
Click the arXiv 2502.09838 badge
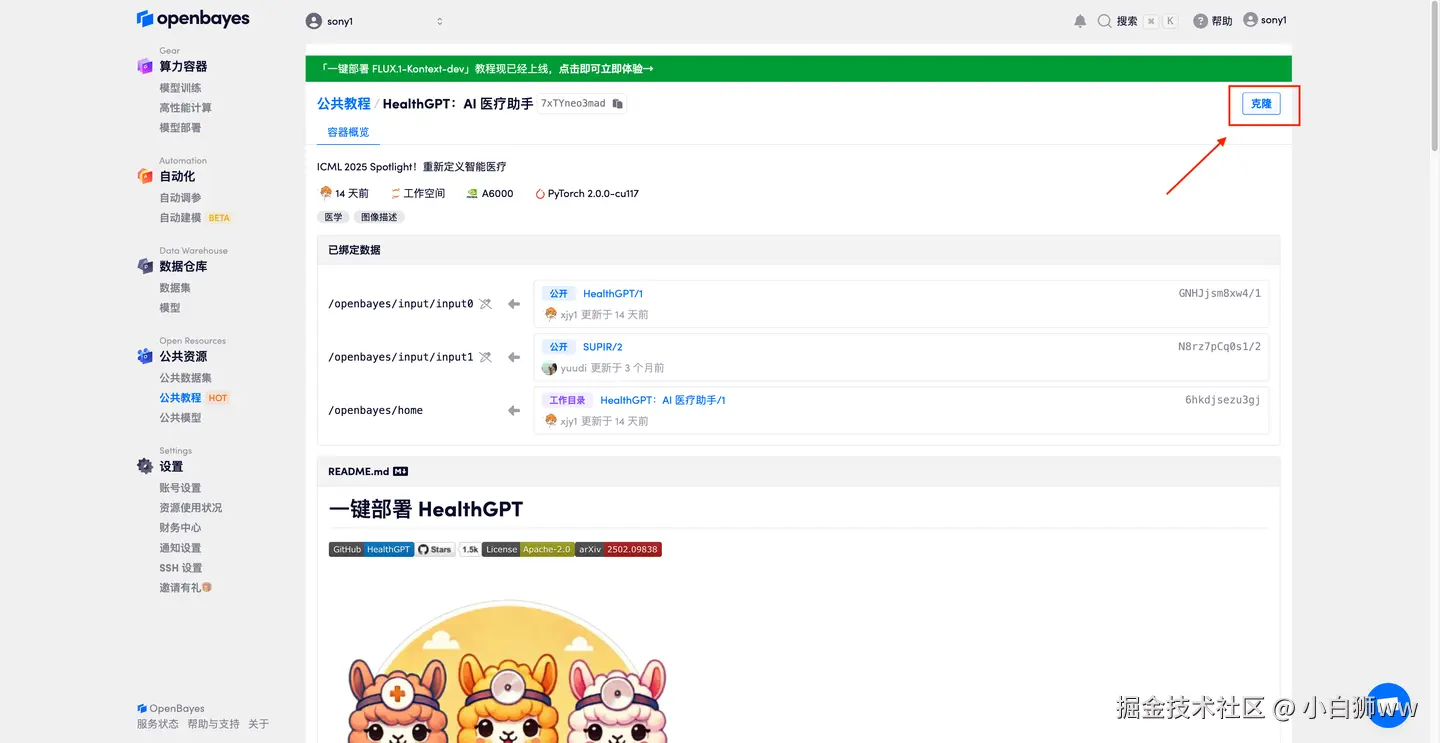(x=618, y=549)
